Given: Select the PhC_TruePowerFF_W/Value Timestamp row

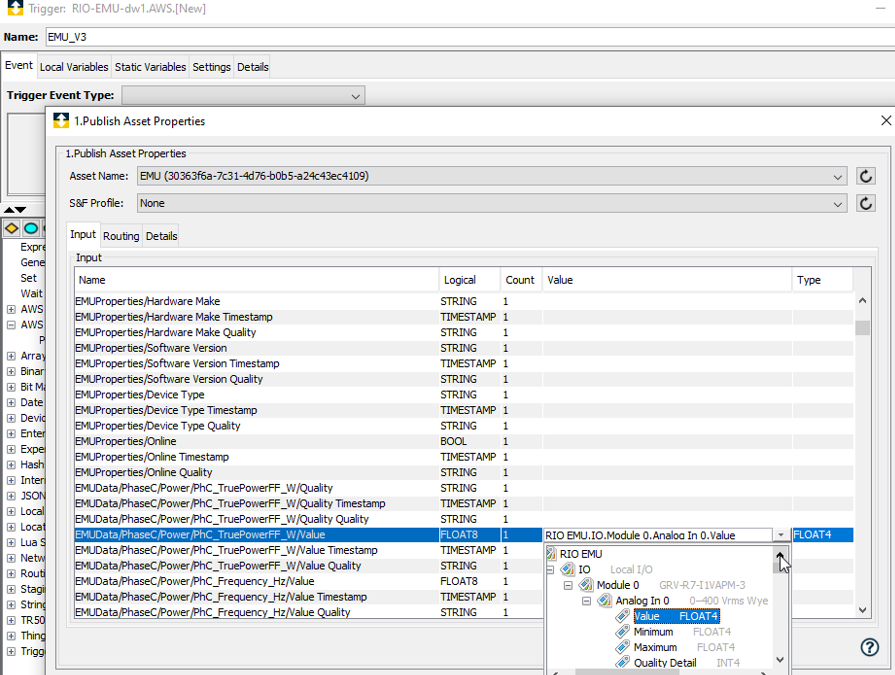Looking at the screenshot, I should (x=309, y=551).
